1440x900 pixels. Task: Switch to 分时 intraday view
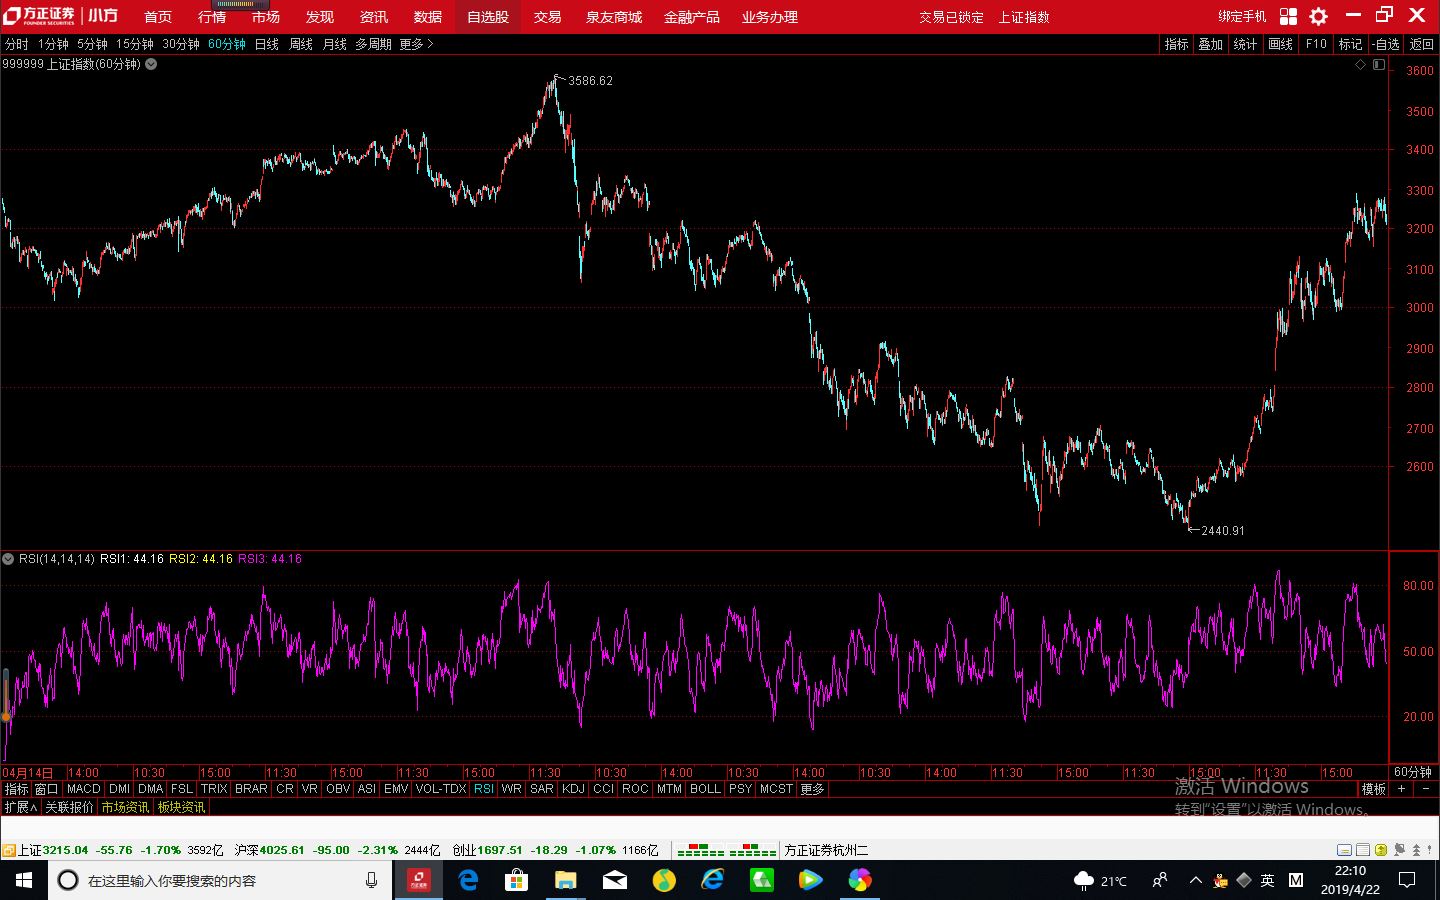coord(17,44)
